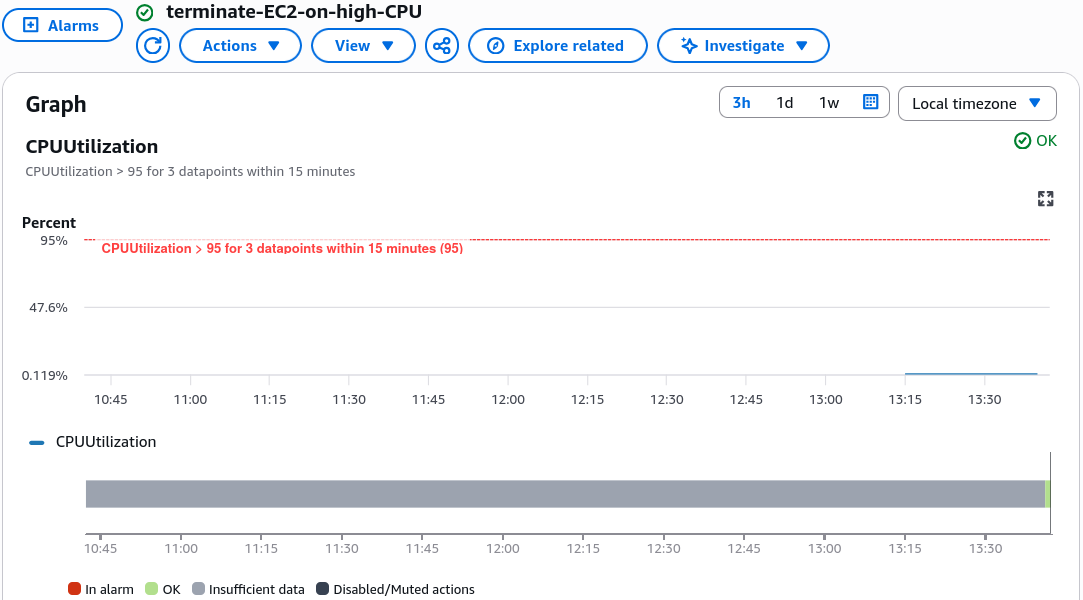Click the Explore related button
The height and width of the screenshot is (600, 1083).
click(x=558, y=46)
